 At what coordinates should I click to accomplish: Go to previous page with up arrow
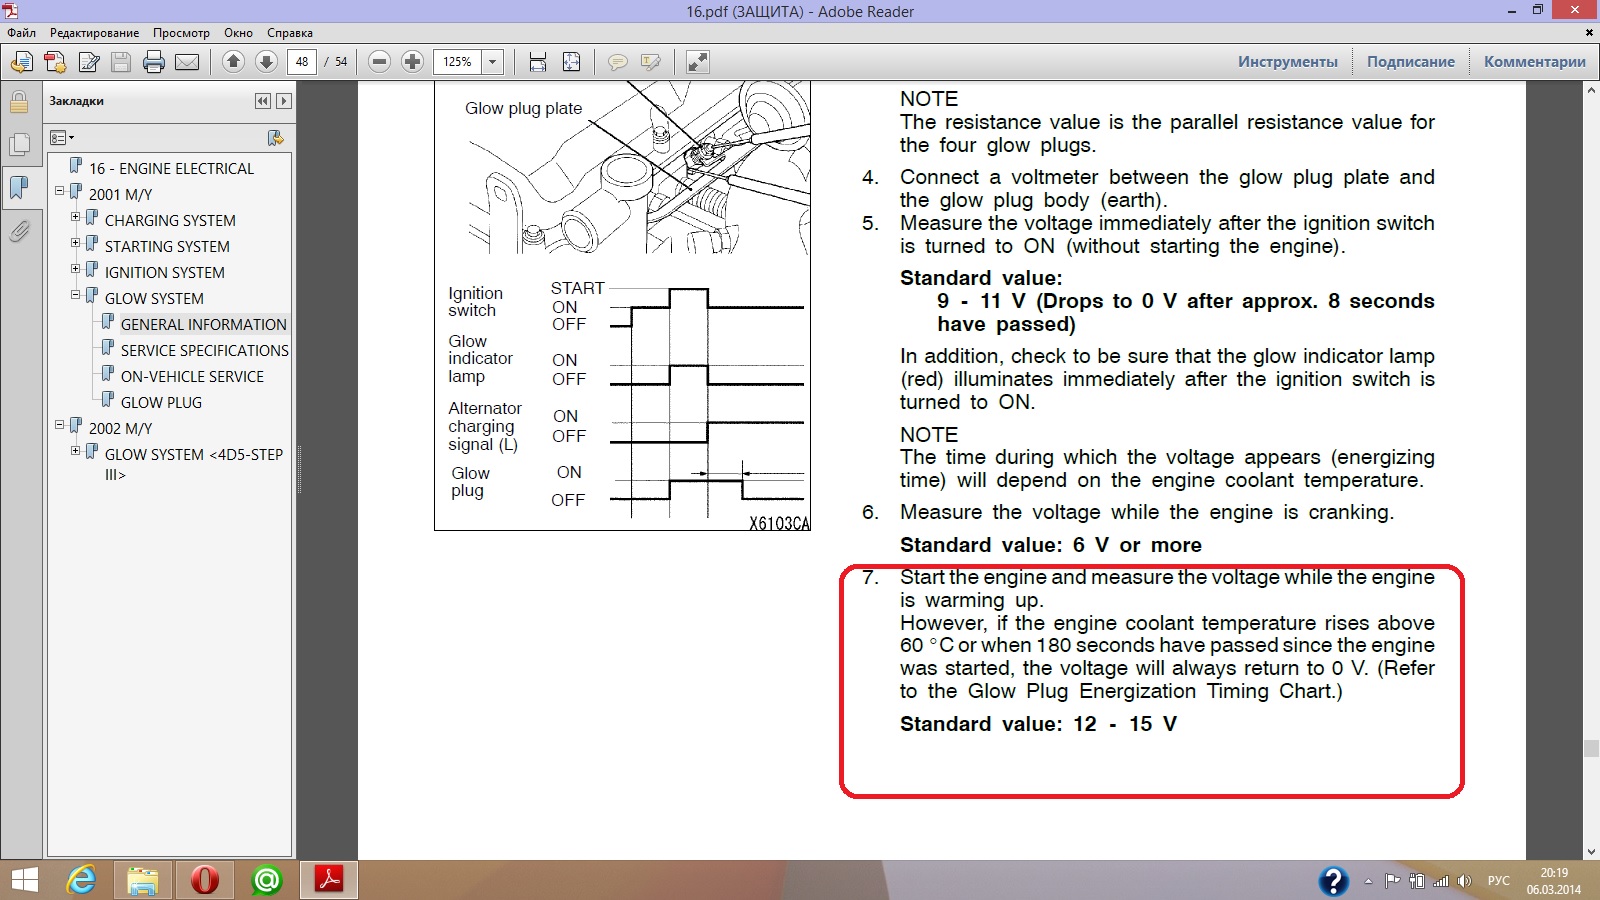233,62
